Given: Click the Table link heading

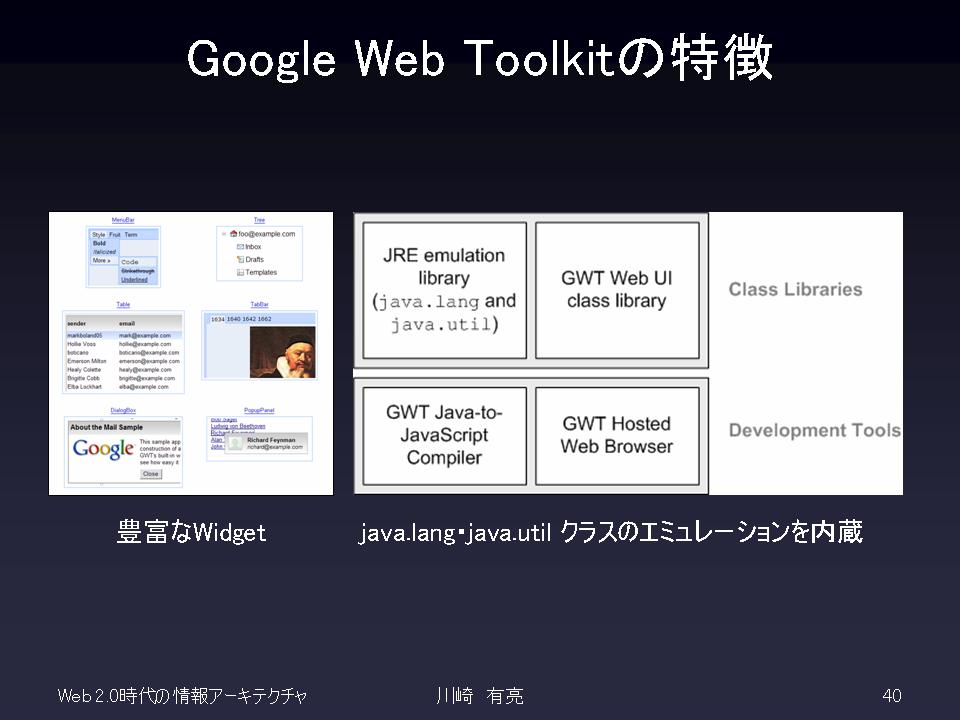Looking at the screenshot, I should coord(123,304).
